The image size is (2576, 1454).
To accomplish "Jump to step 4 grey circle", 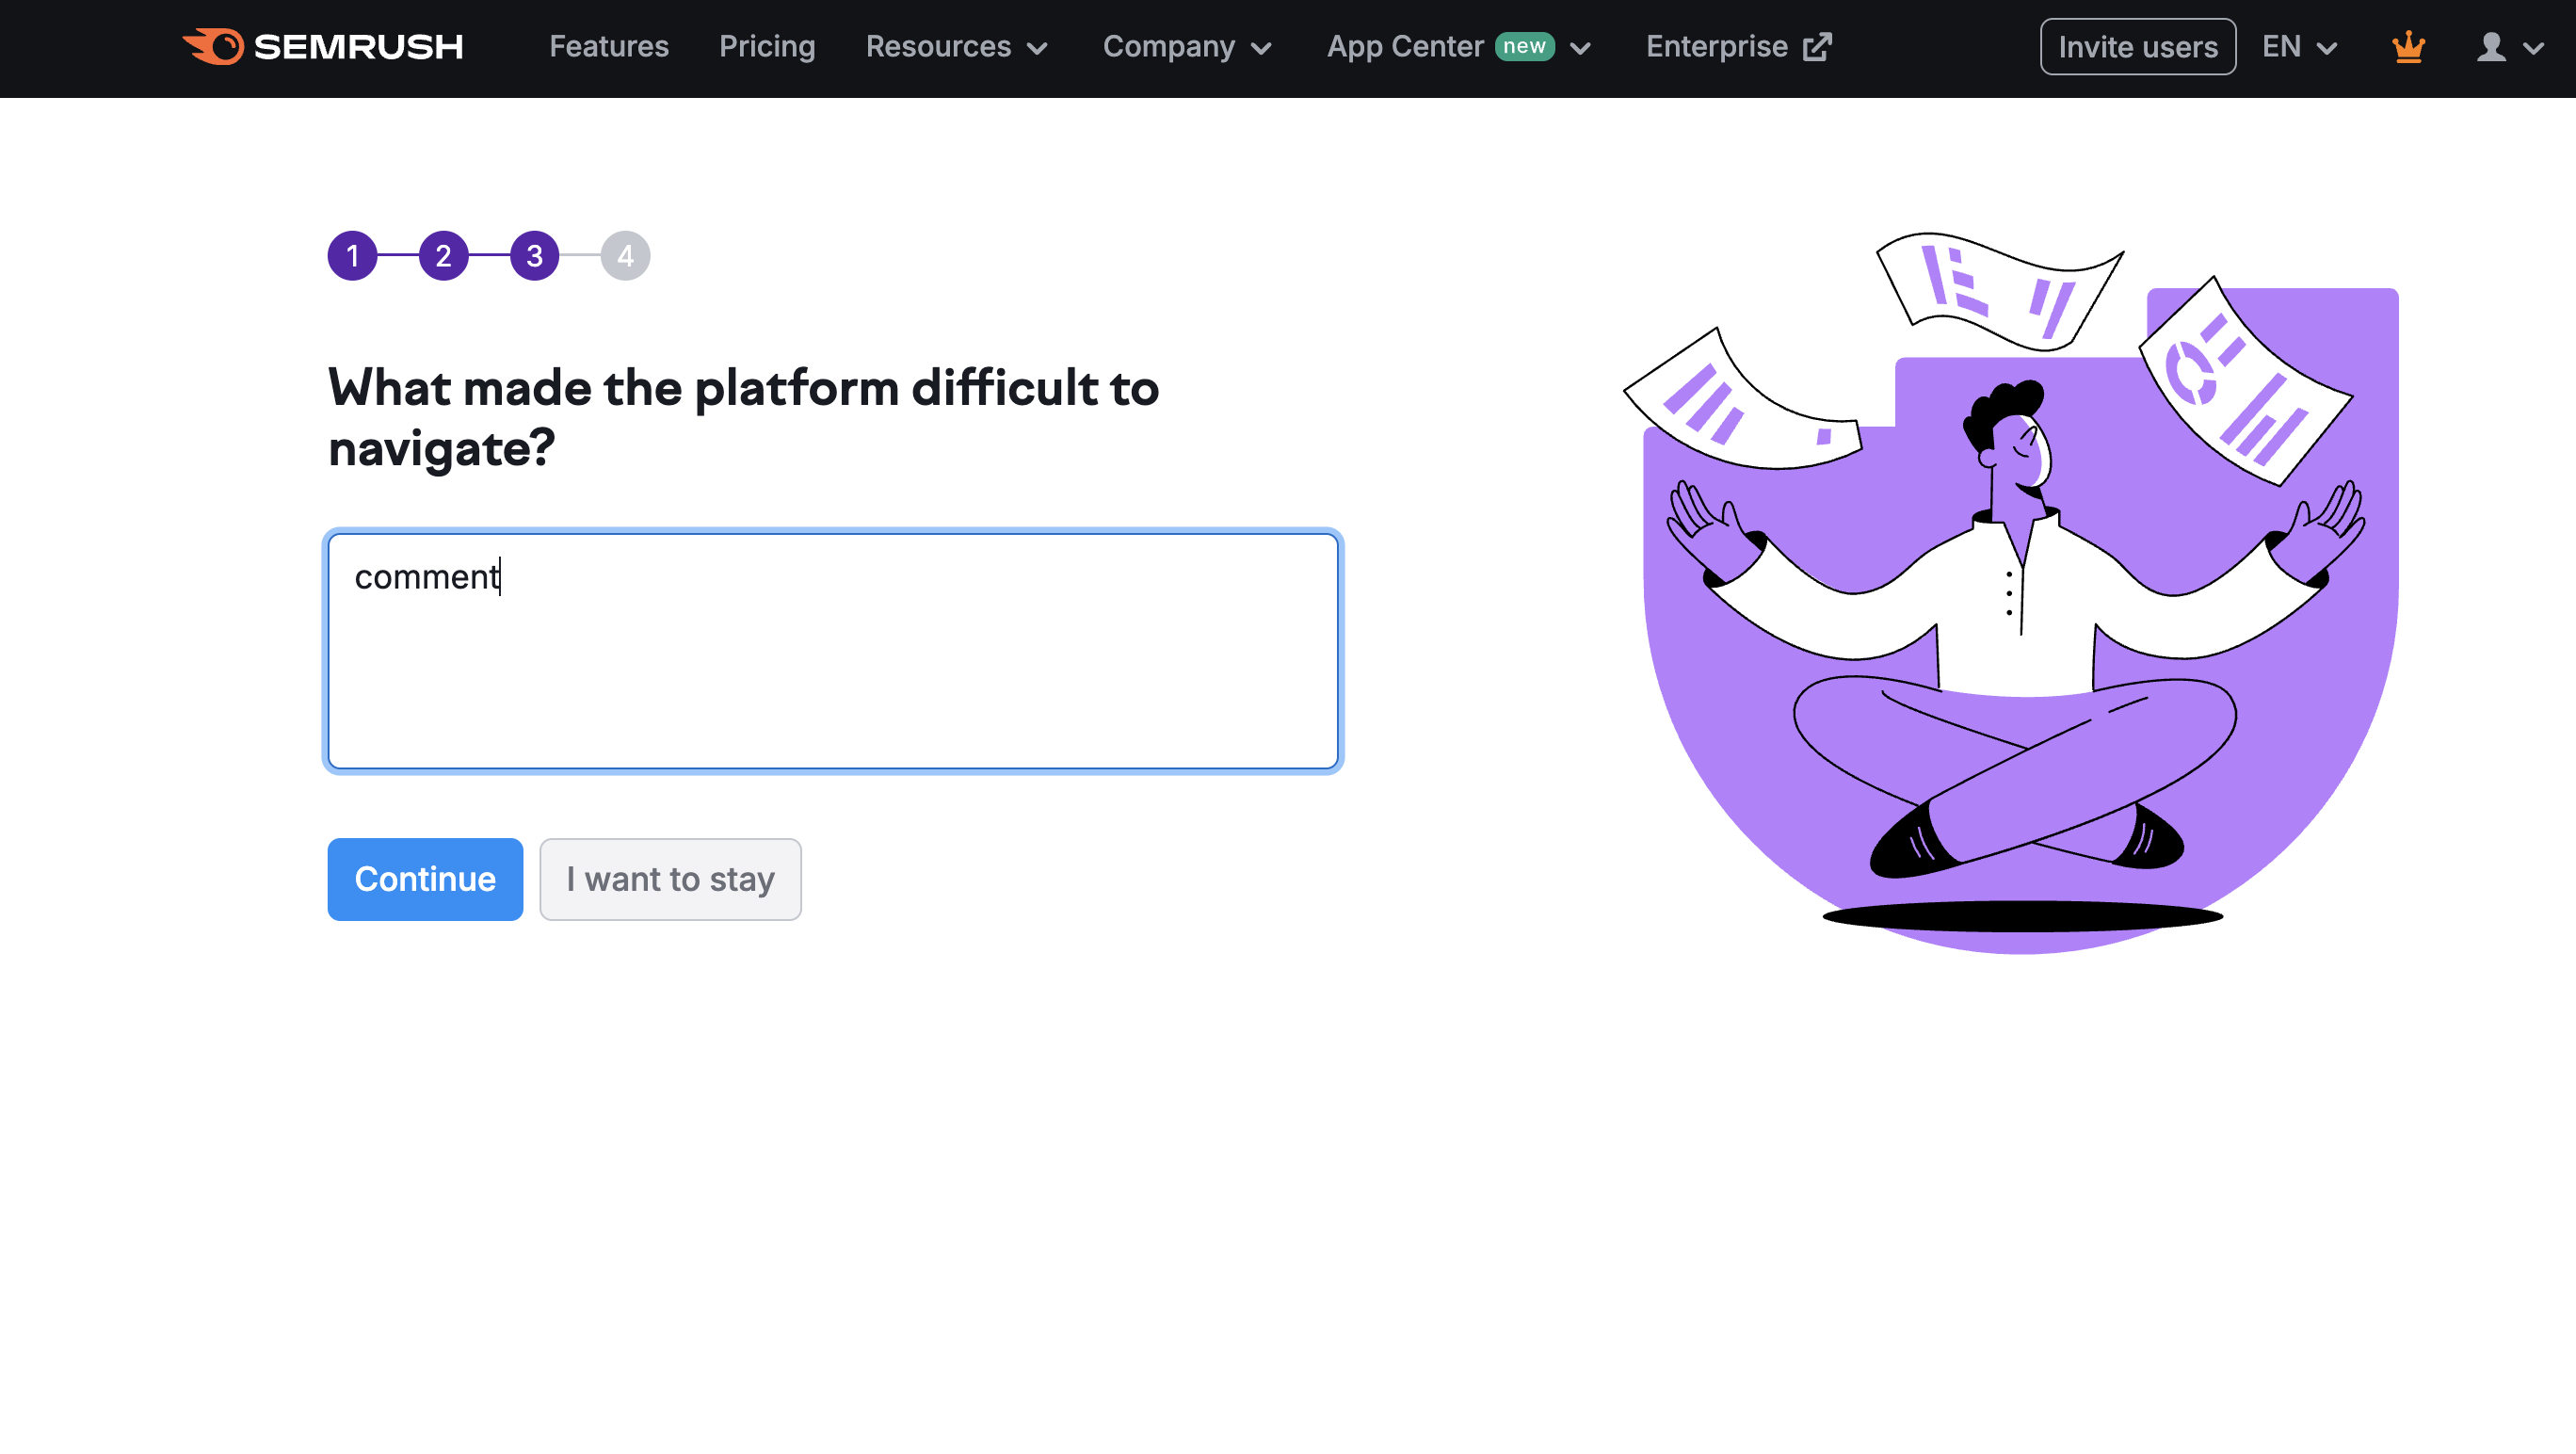I will tap(625, 256).
